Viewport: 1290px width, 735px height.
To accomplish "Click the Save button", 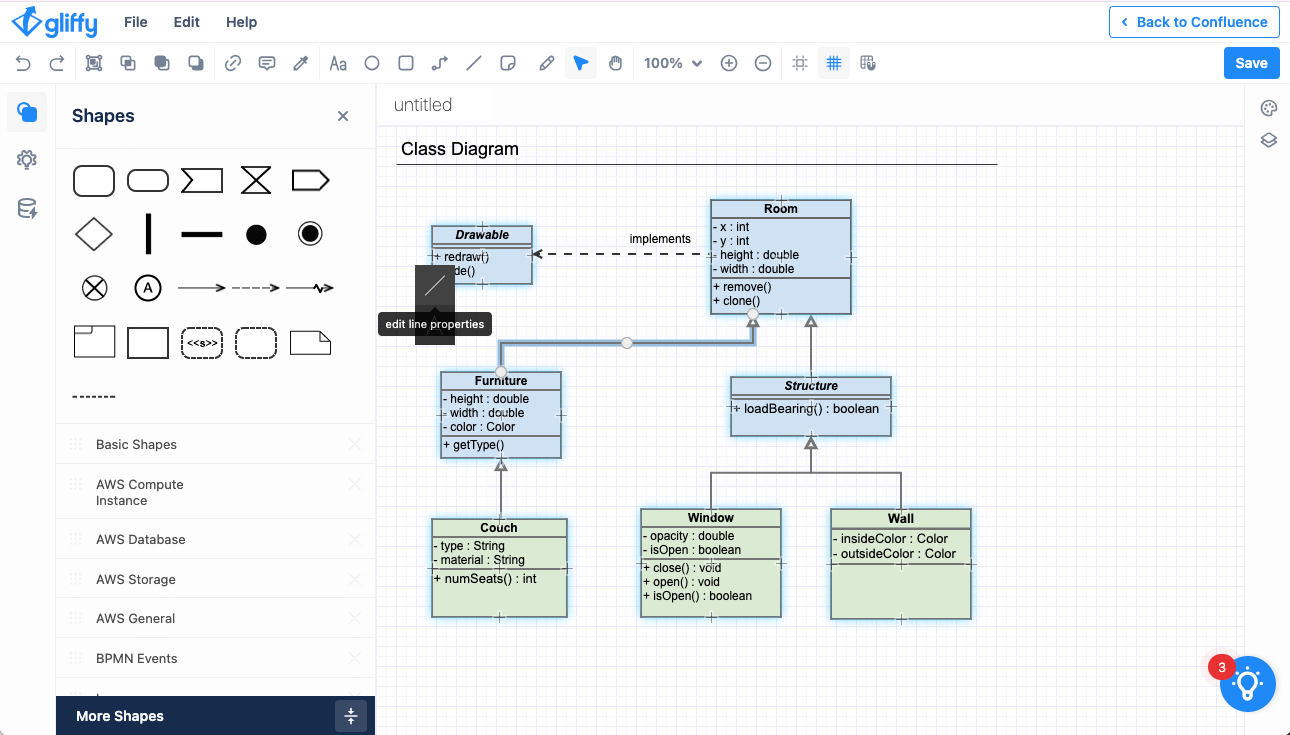I will pos(1251,63).
